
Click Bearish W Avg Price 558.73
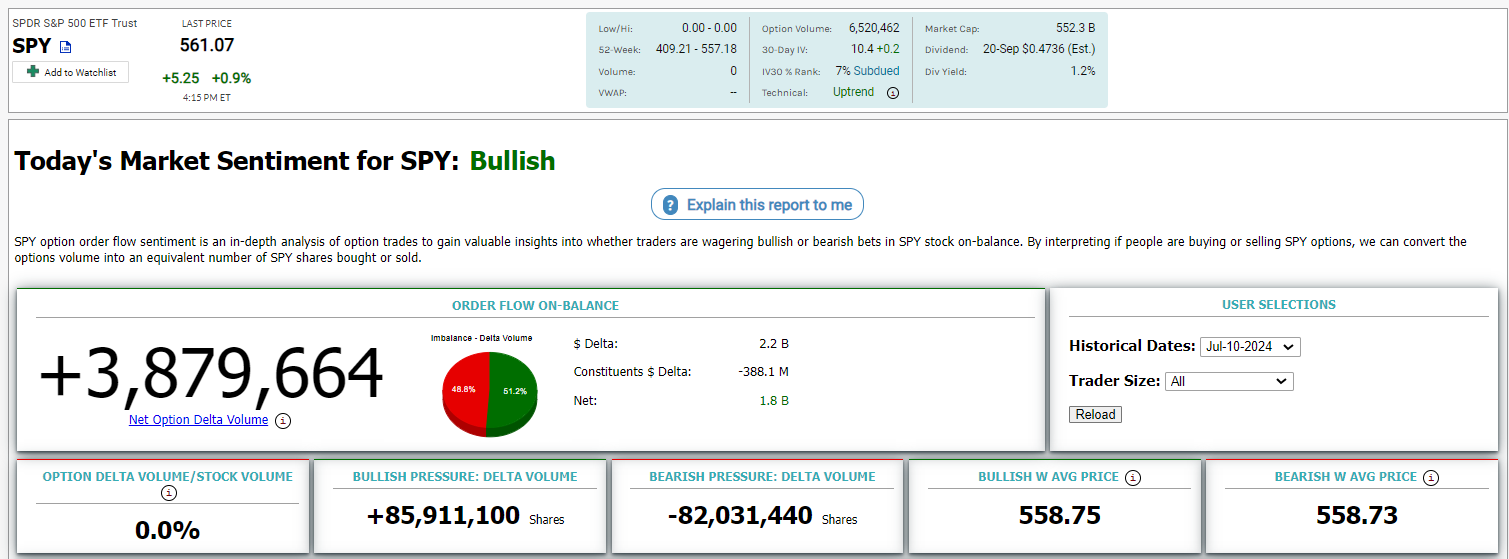pos(1357,516)
